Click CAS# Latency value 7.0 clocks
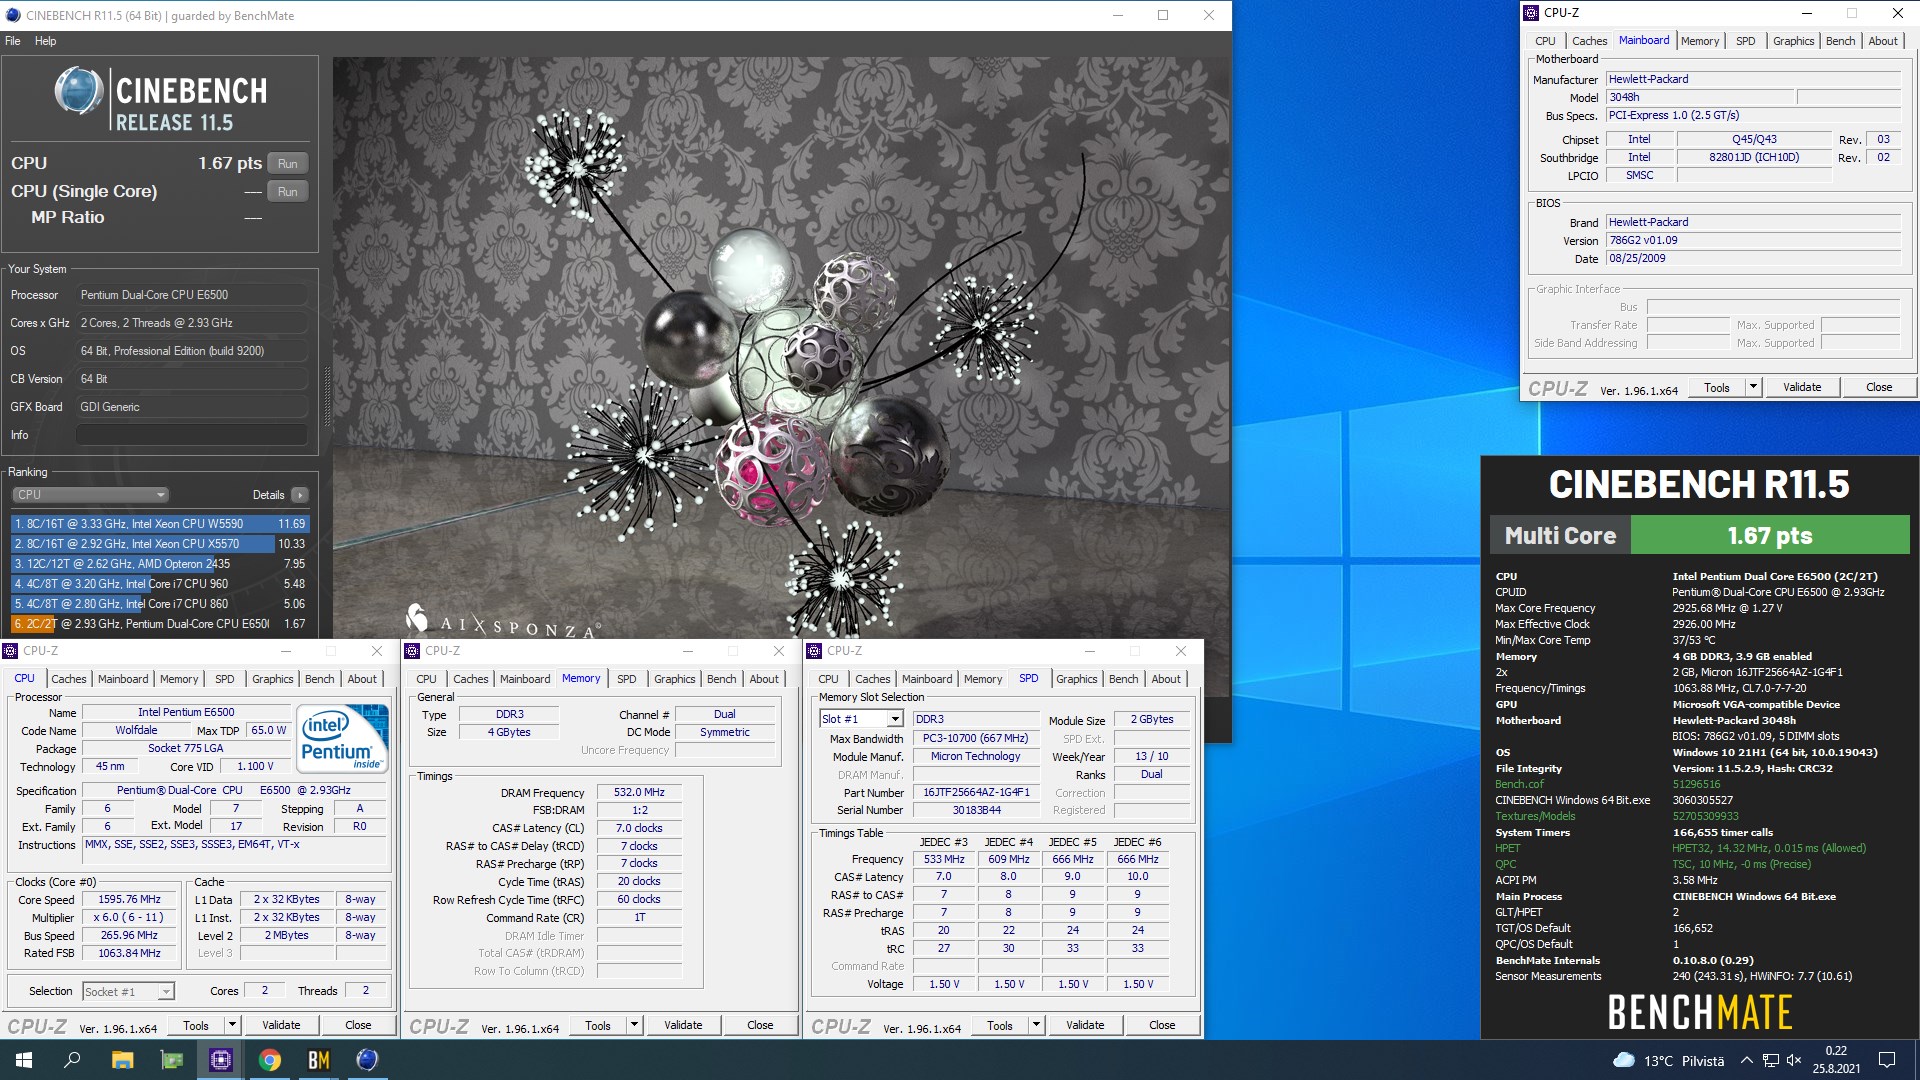 point(639,828)
